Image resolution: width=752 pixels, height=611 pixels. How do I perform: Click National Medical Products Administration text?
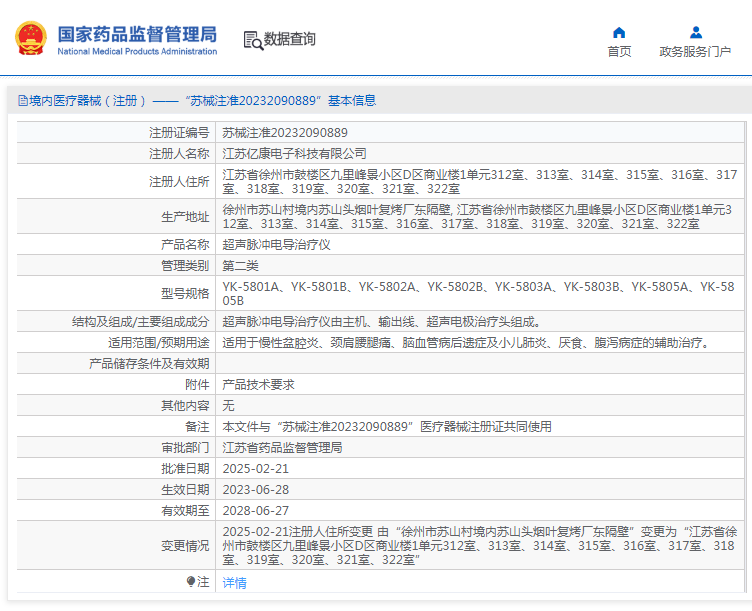click(x=137, y=51)
